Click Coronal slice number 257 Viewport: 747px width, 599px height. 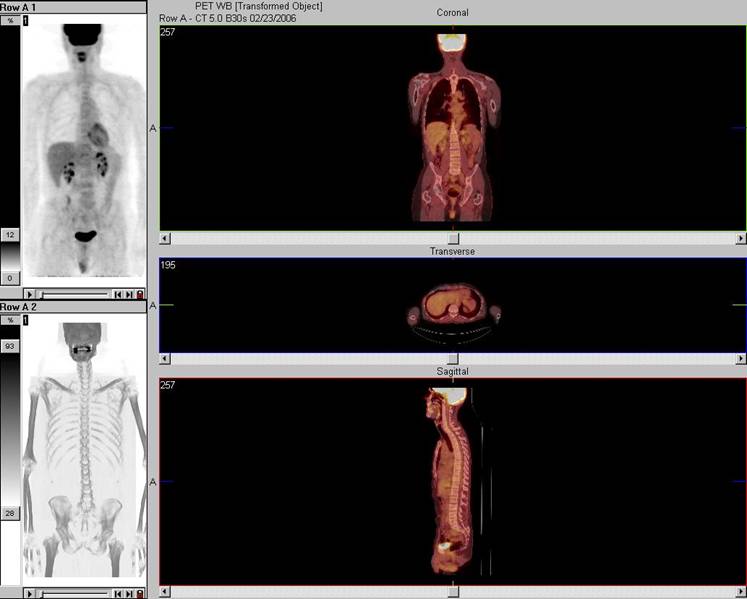pos(168,32)
